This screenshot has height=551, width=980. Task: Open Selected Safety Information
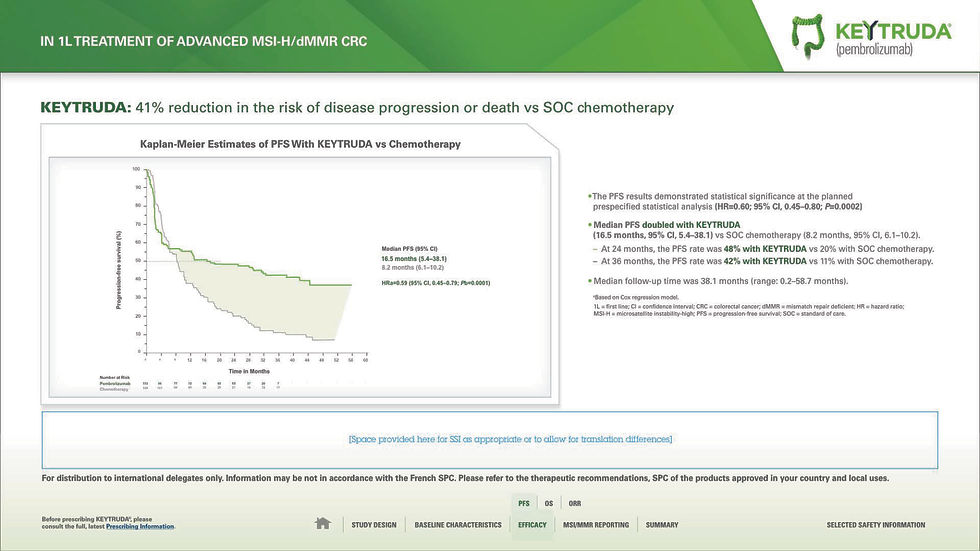tap(876, 525)
